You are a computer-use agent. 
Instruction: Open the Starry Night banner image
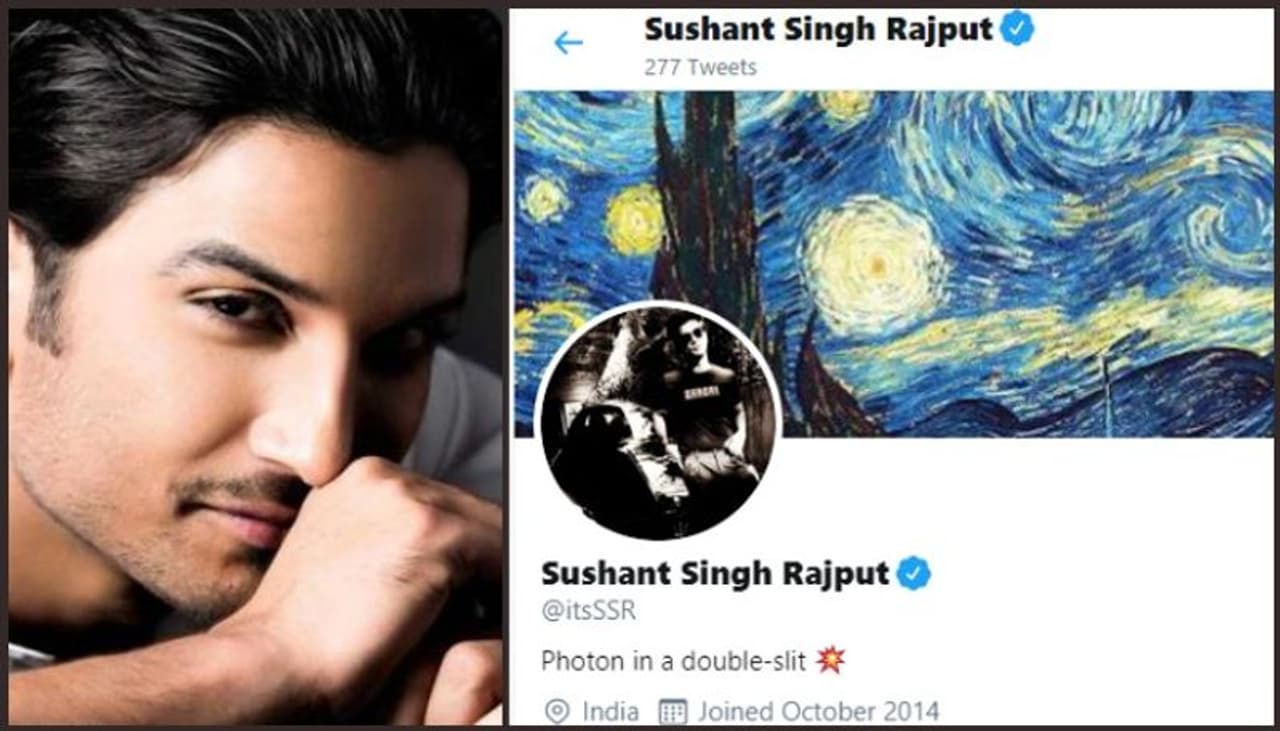(894, 263)
